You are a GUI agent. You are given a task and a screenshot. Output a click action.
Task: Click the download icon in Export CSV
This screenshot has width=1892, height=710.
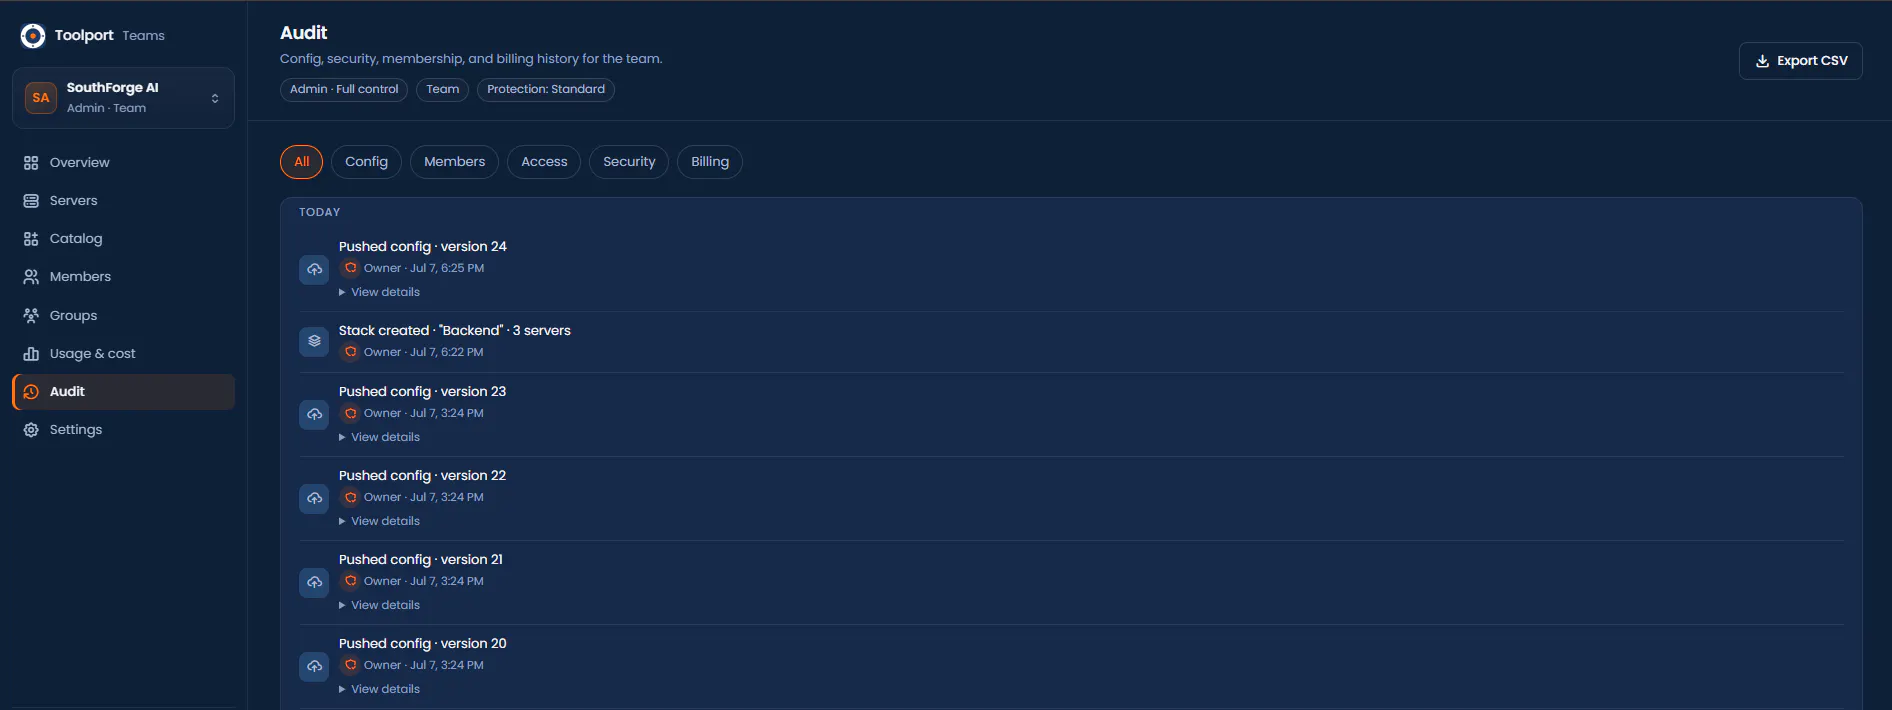click(1762, 61)
